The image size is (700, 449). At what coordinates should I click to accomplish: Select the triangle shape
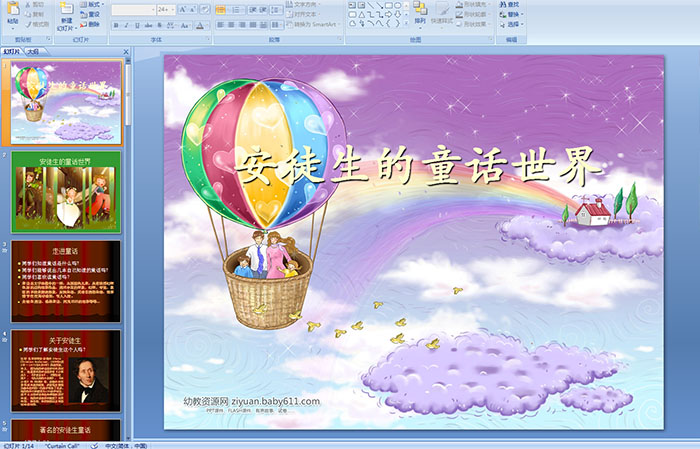click(362, 15)
